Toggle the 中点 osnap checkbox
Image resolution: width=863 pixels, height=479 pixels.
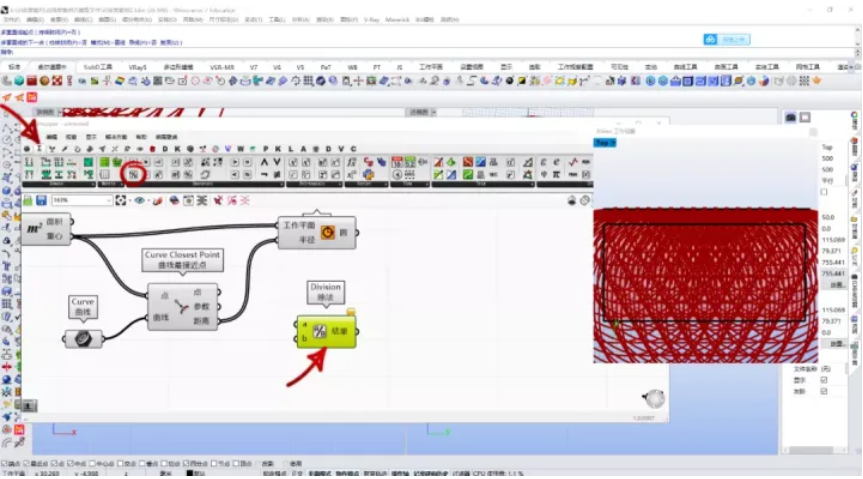point(69,464)
